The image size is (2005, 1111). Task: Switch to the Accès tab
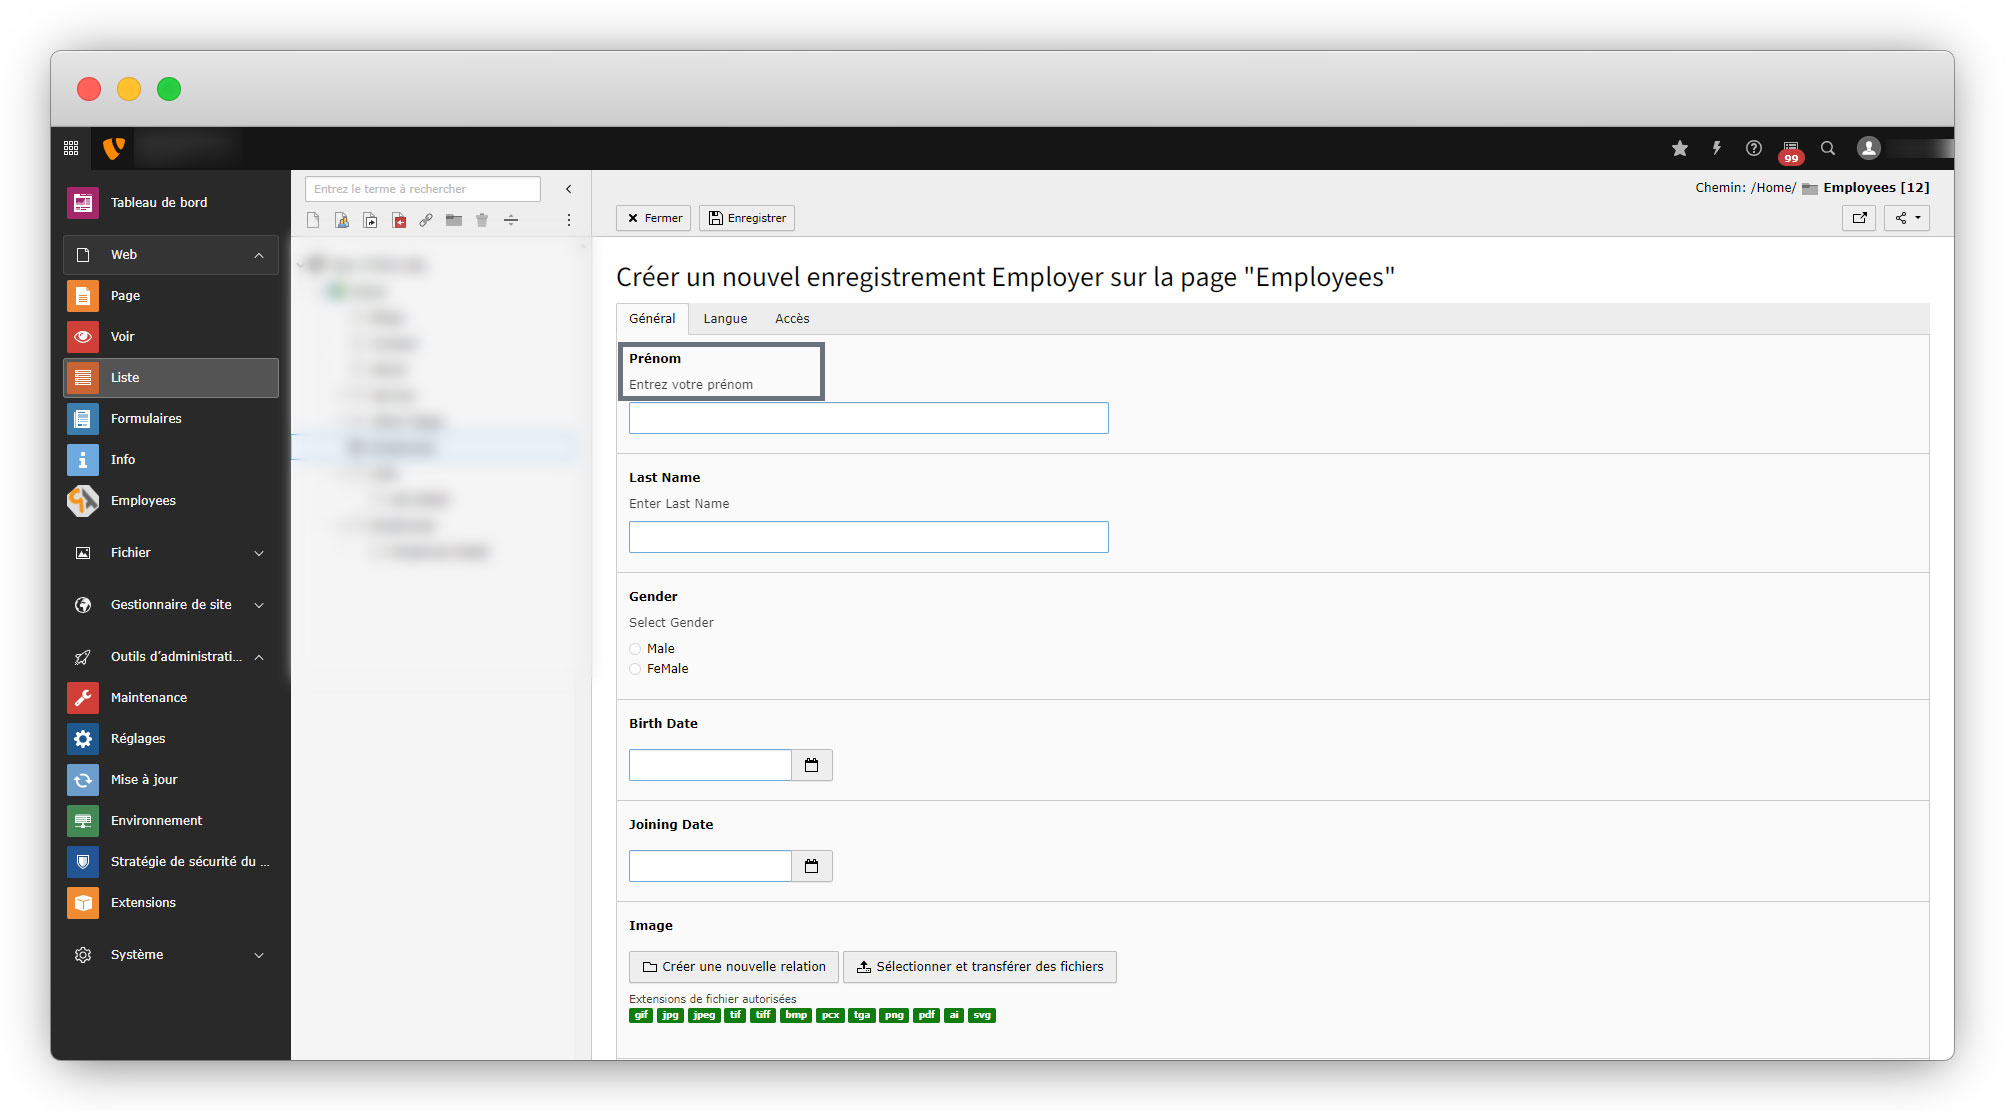click(x=791, y=319)
